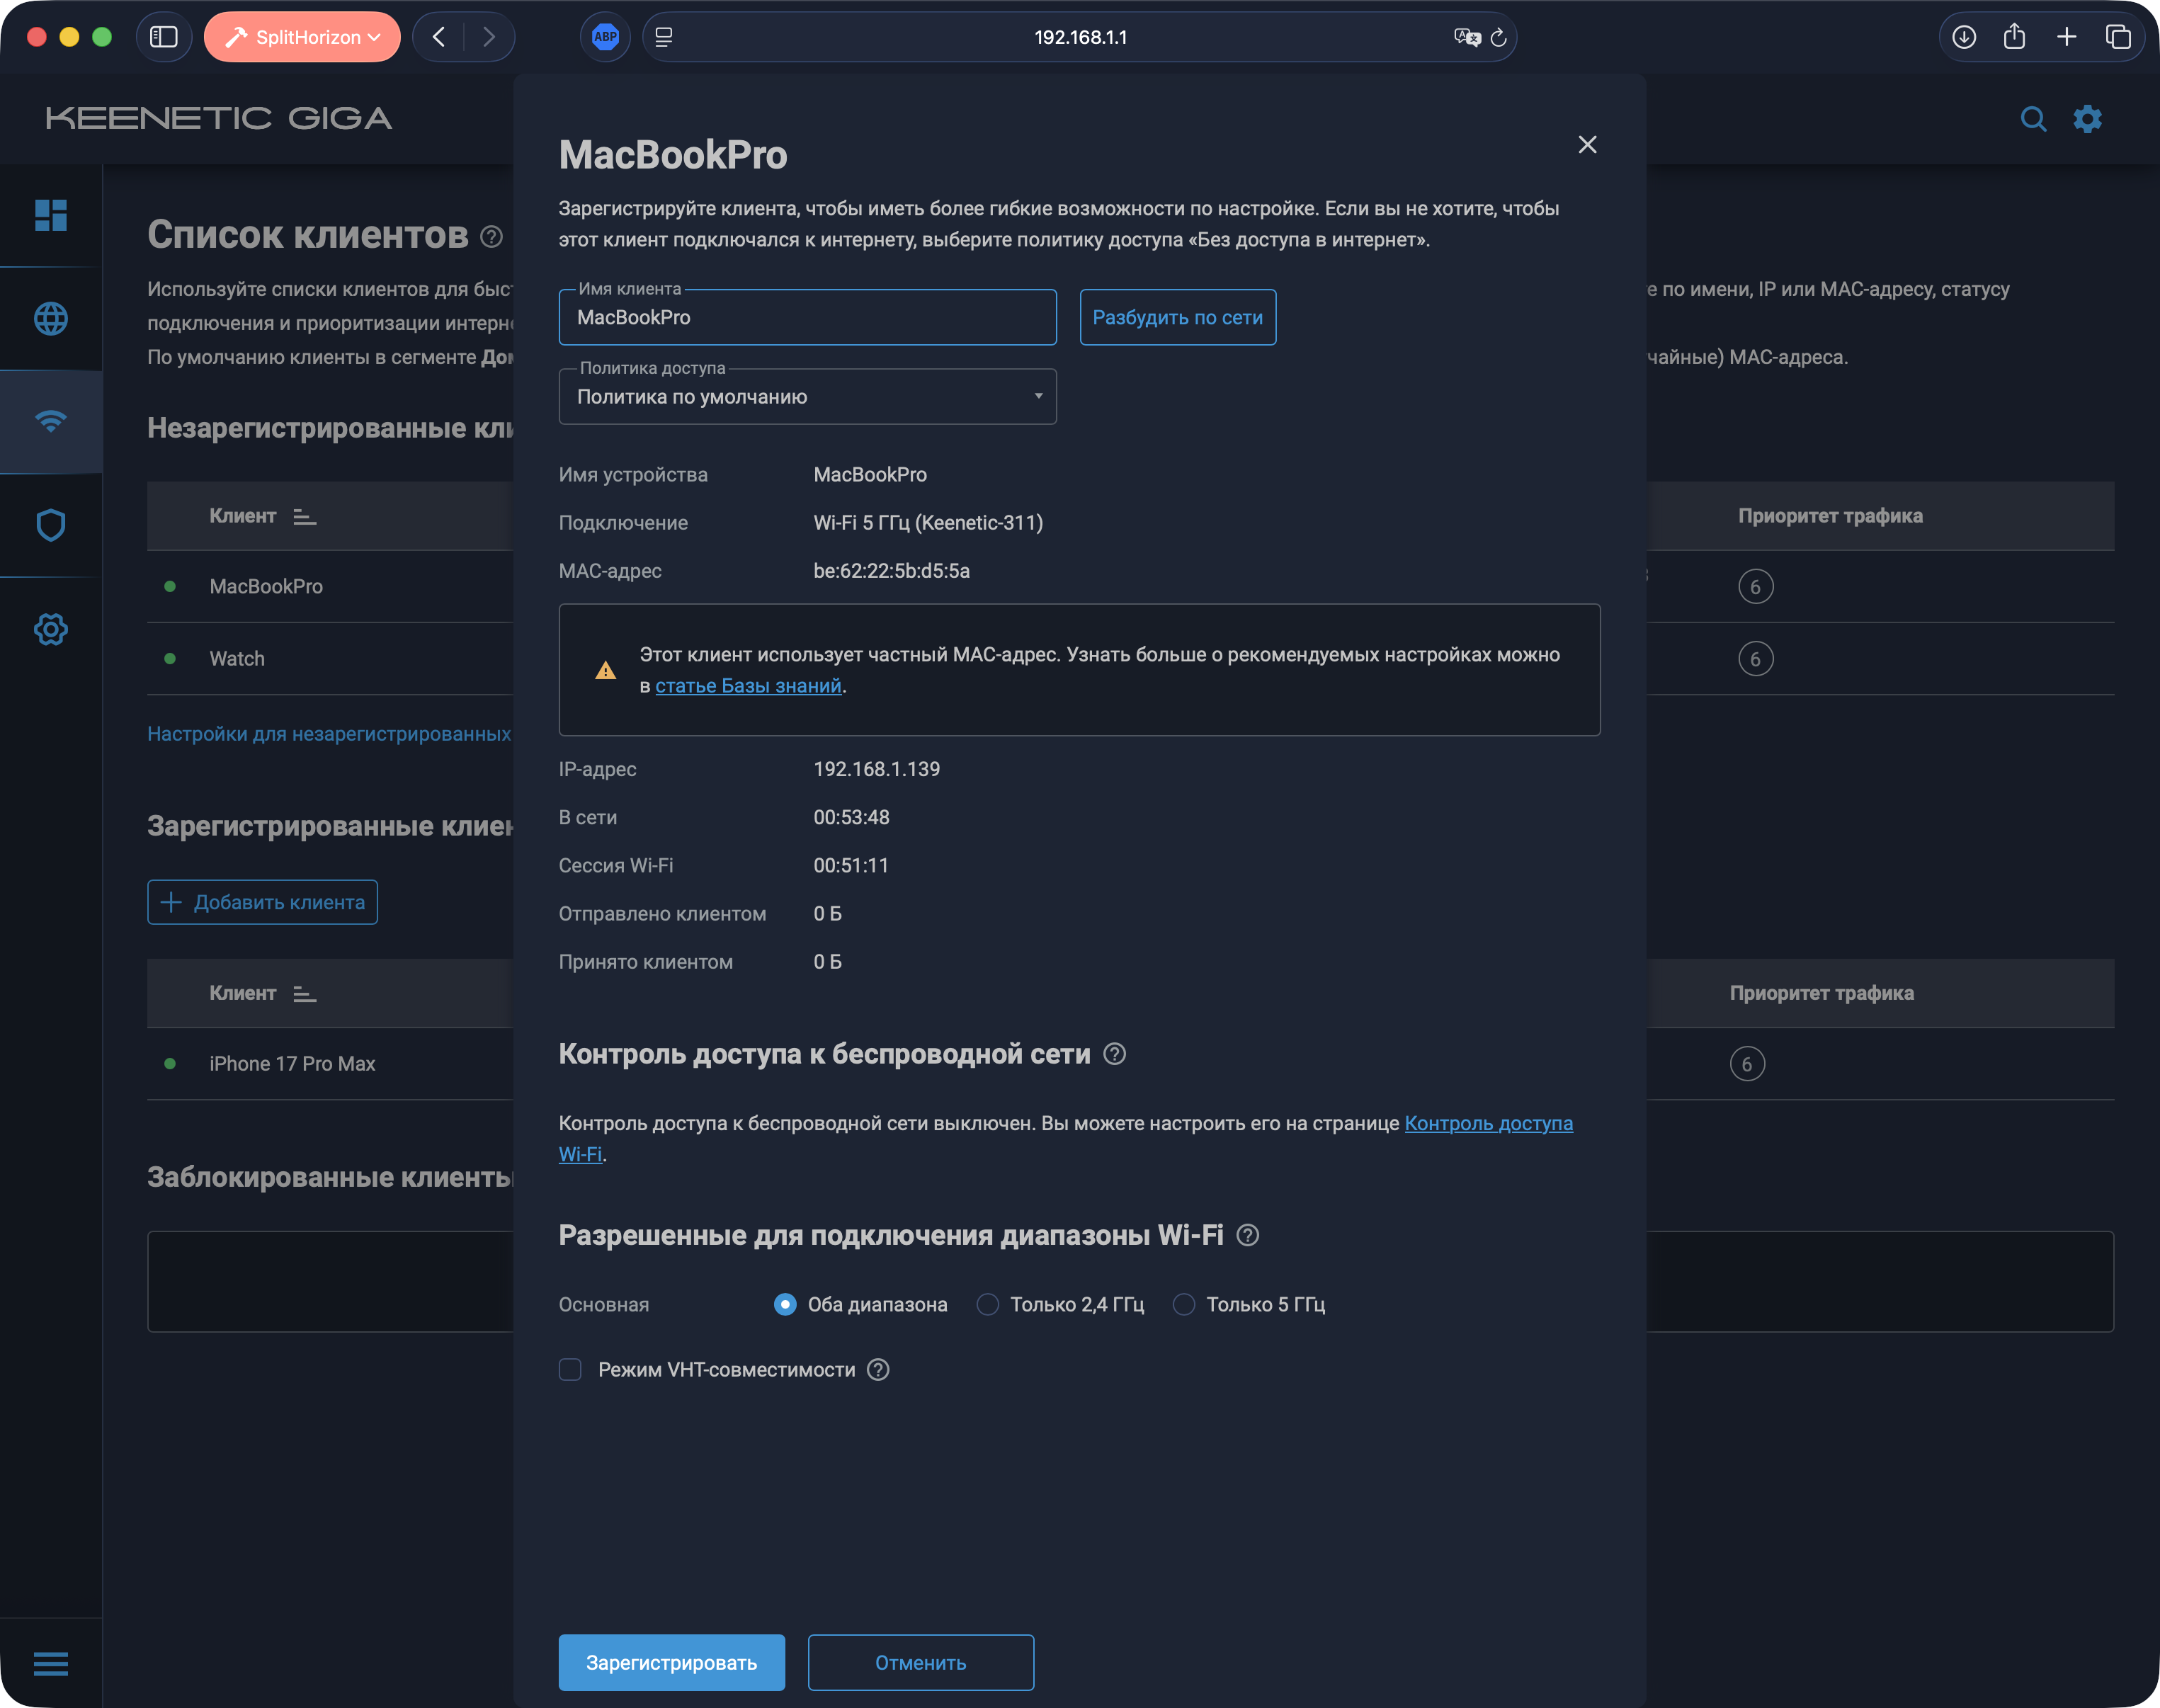The width and height of the screenshot is (2160, 1708).
Task: Toggle Safari sidebar panel icon
Action: (x=164, y=37)
